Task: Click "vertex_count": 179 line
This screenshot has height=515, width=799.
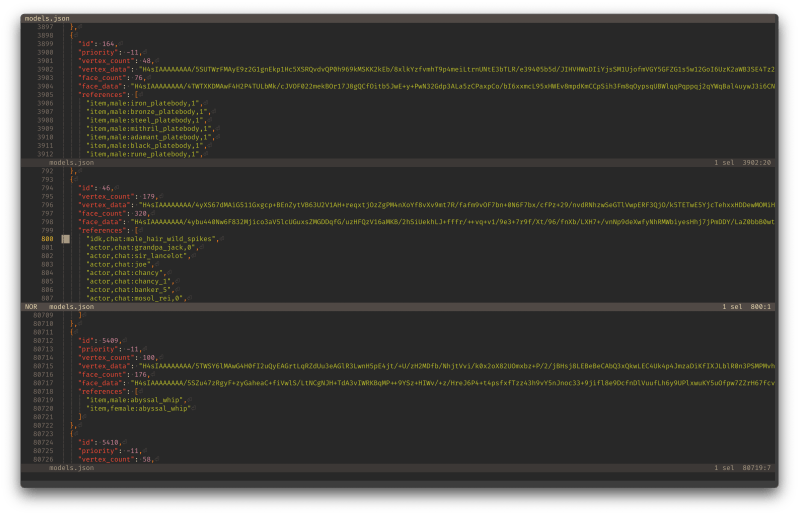Action: coord(118,197)
